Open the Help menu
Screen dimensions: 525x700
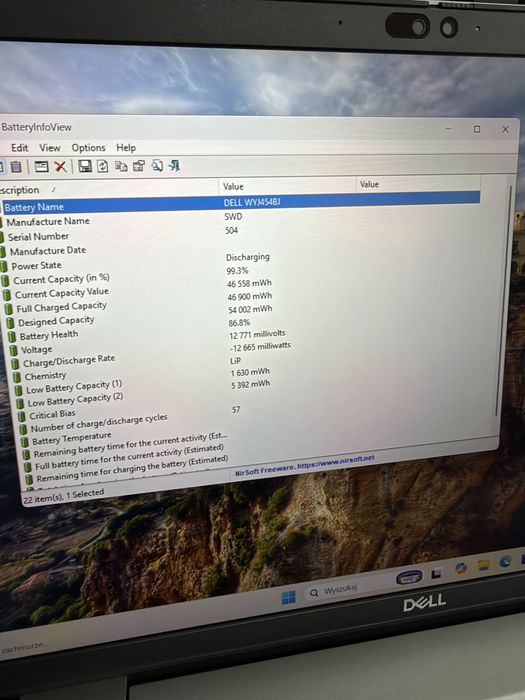click(126, 148)
